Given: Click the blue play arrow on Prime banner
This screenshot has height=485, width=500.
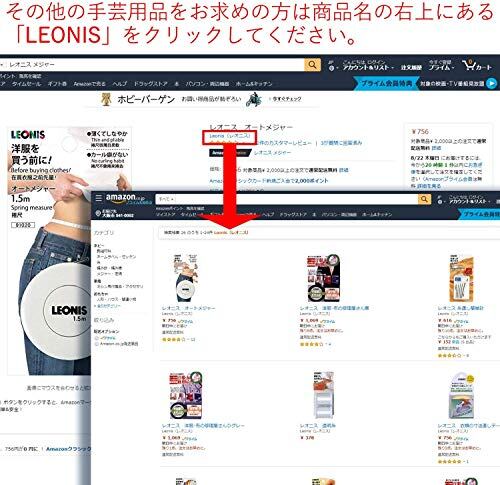Looking at the screenshot, I should [x=491, y=83].
